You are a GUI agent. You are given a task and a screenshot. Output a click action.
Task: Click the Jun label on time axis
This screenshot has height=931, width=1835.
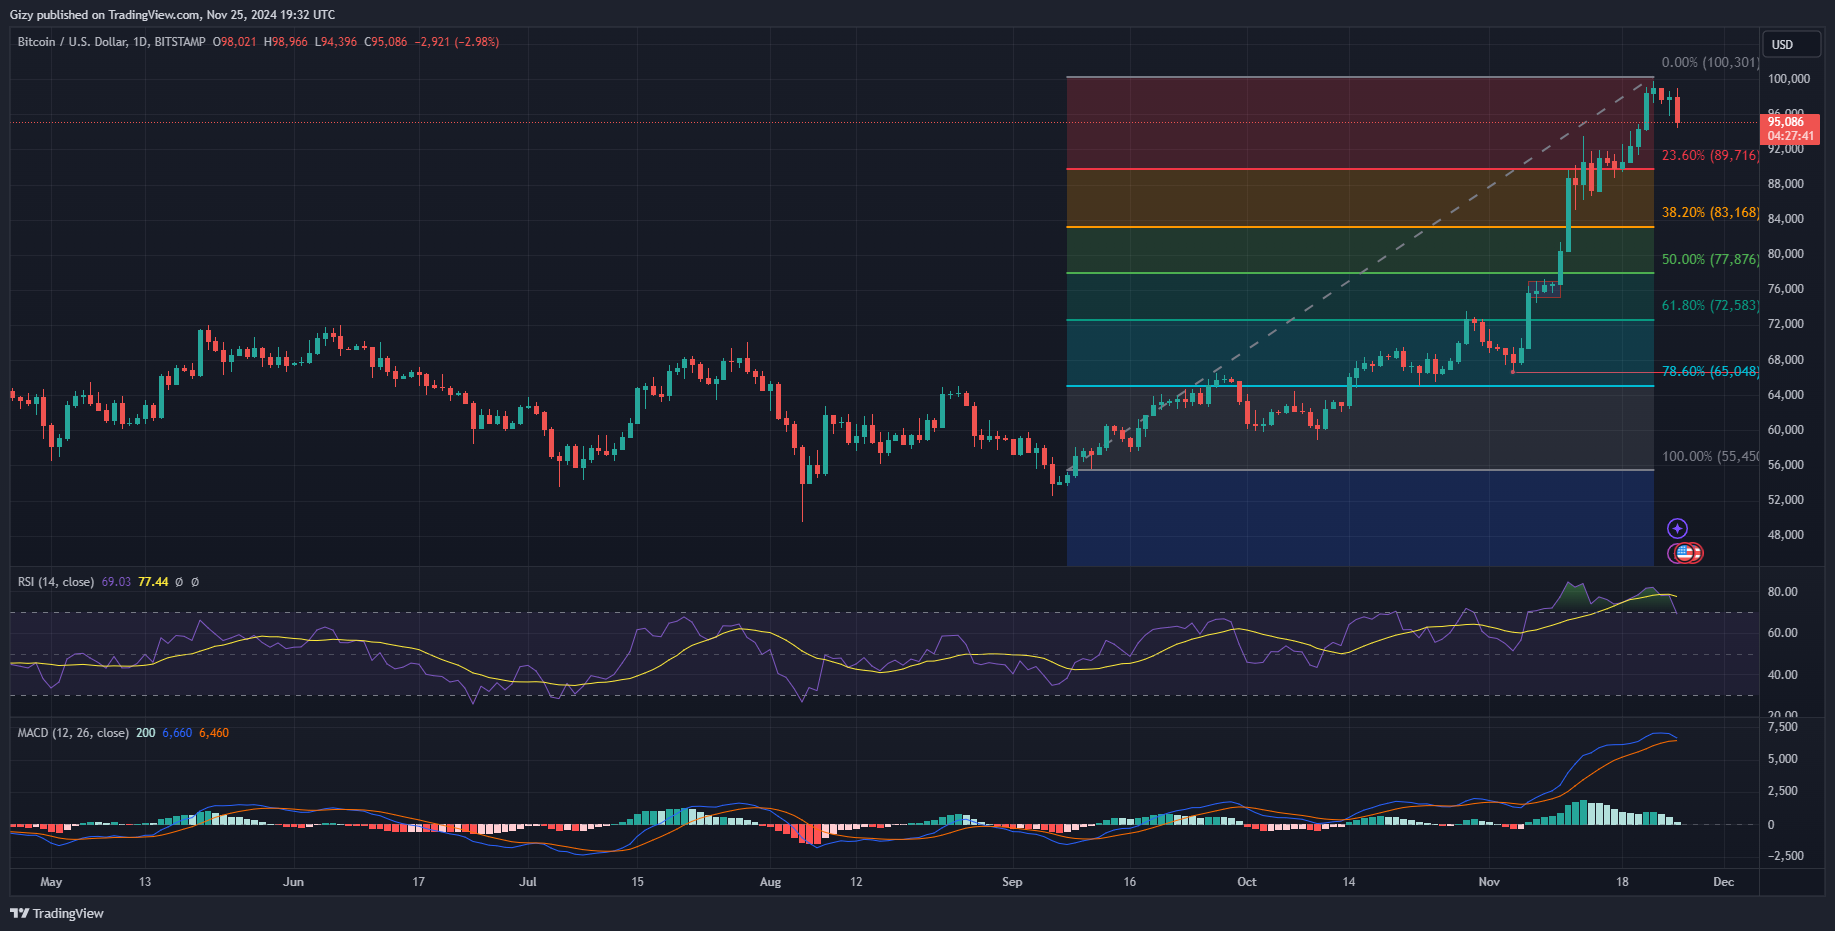pyautogui.click(x=293, y=882)
